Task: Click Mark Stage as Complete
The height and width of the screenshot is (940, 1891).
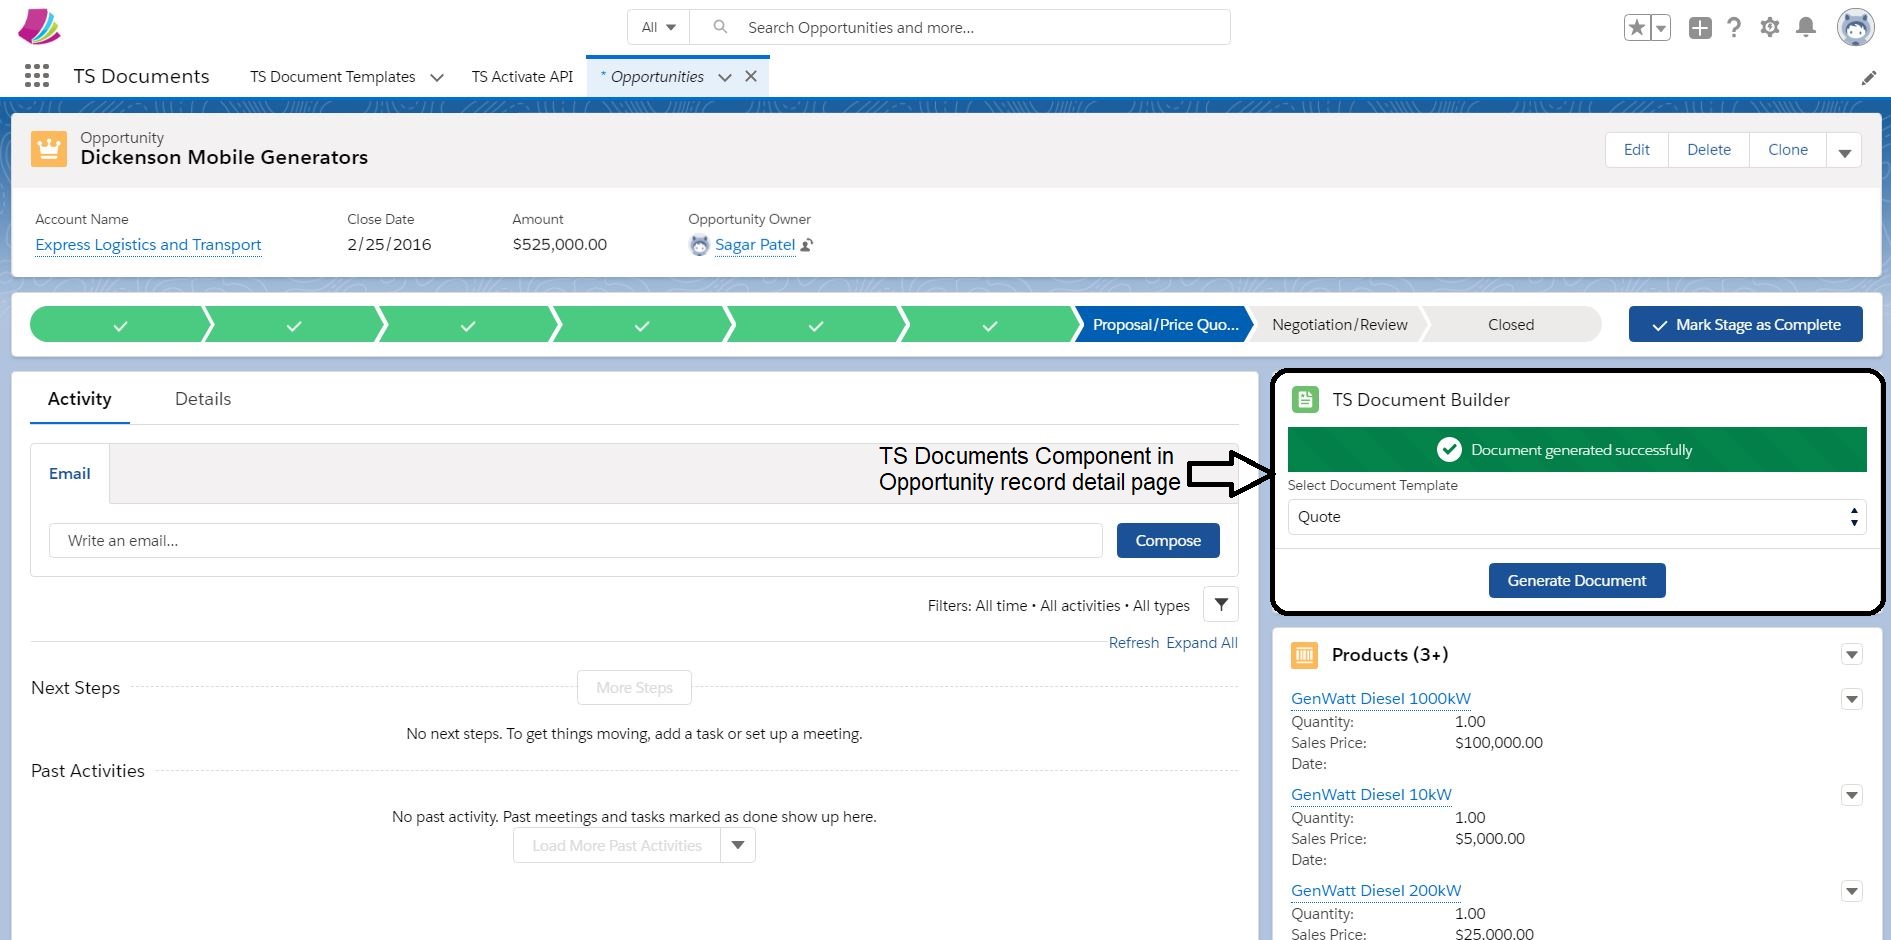Action: 1745,324
